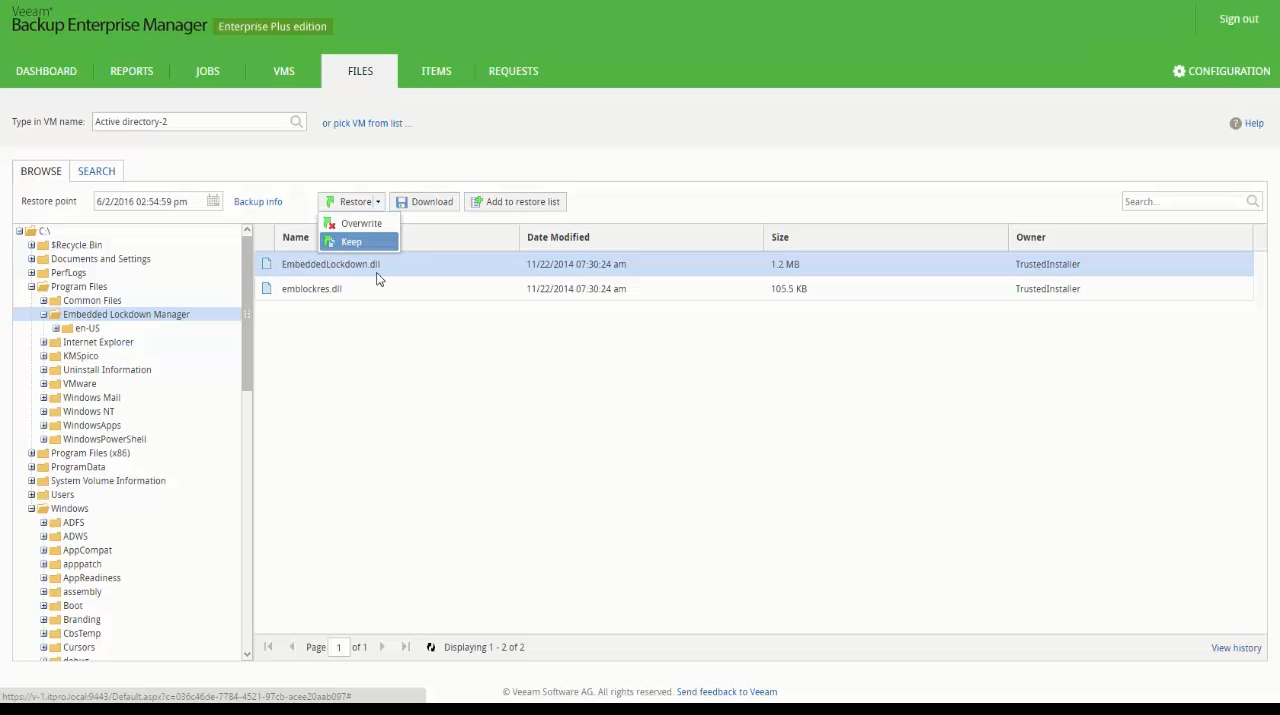Click the calendar icon beside restore point
Viewport: 1280px width, 715px height.
click(x=213, y=201)
